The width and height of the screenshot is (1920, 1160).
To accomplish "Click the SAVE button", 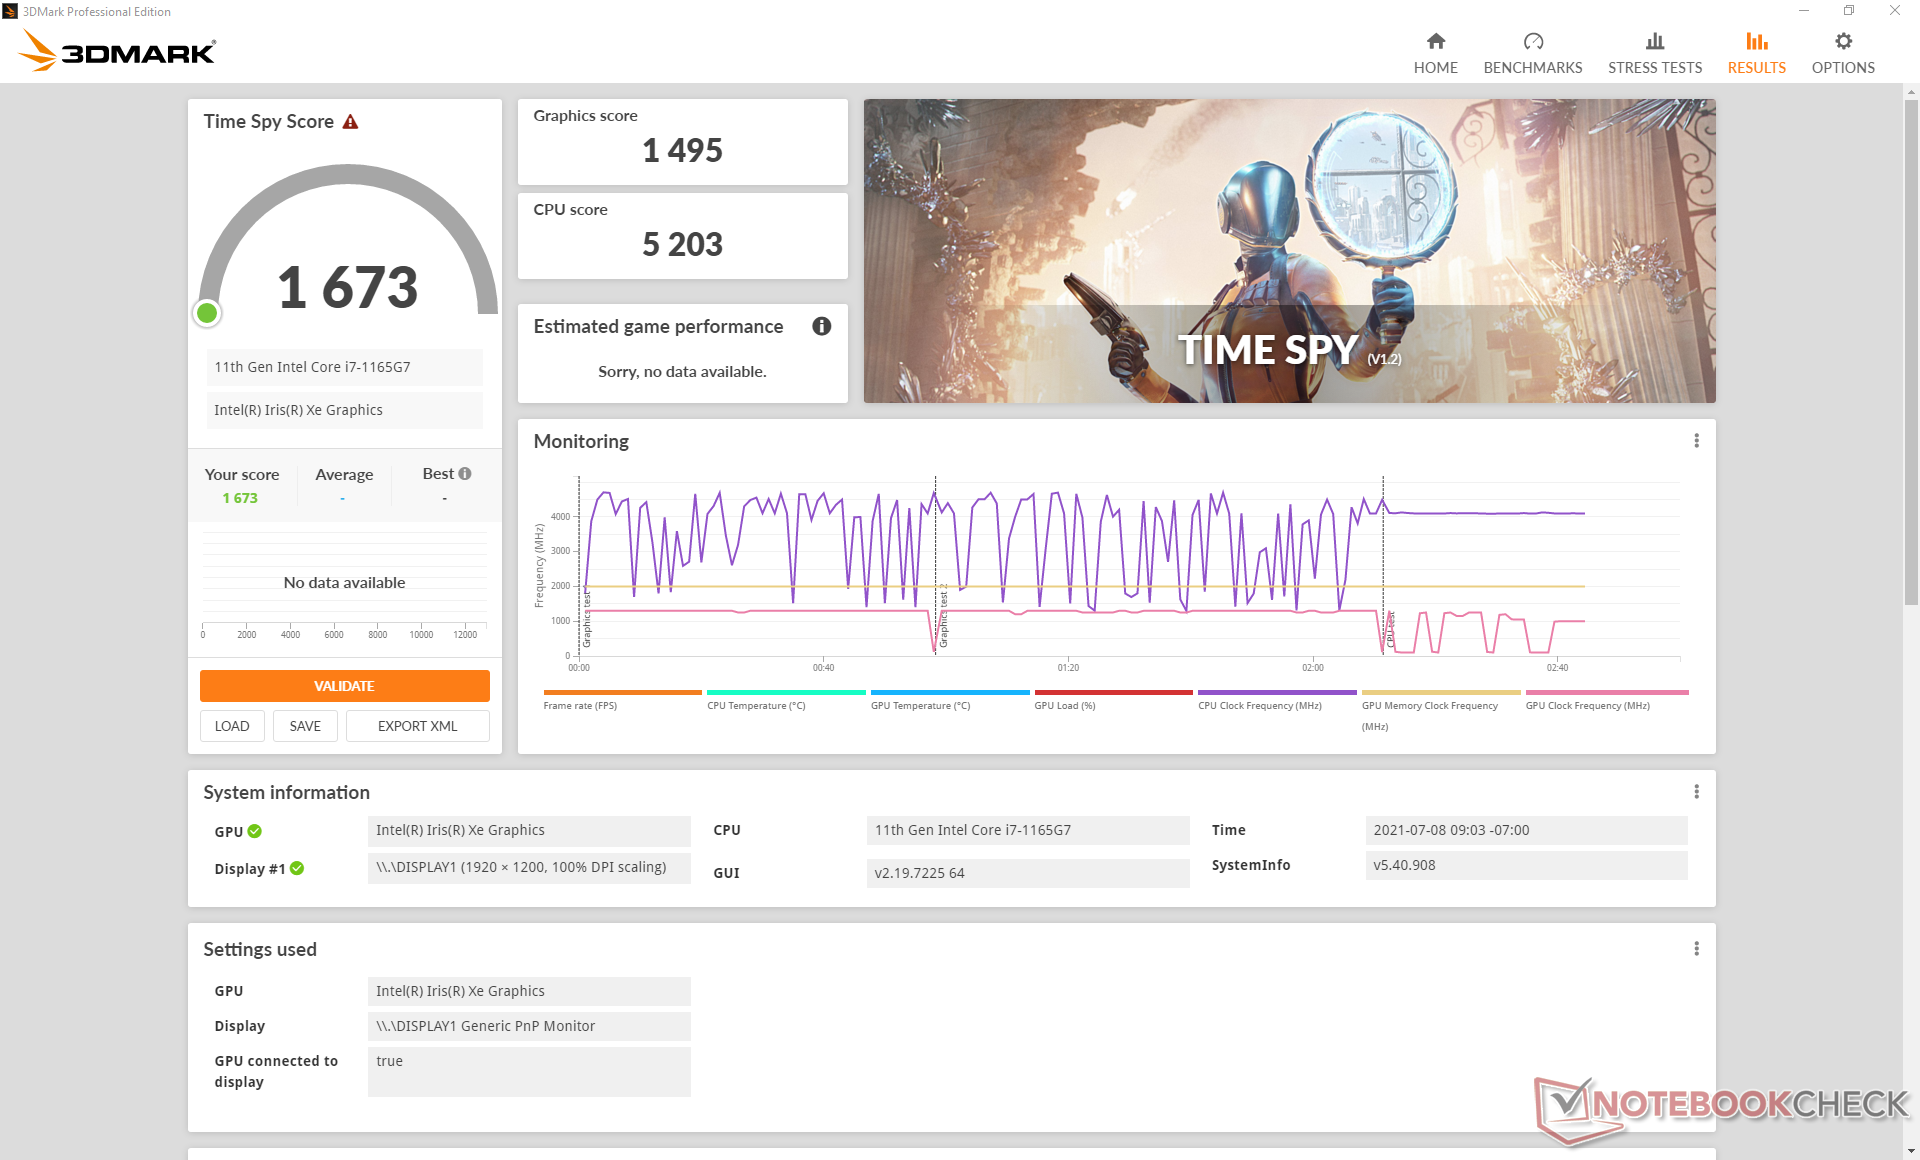I will (x=305, y=726).
